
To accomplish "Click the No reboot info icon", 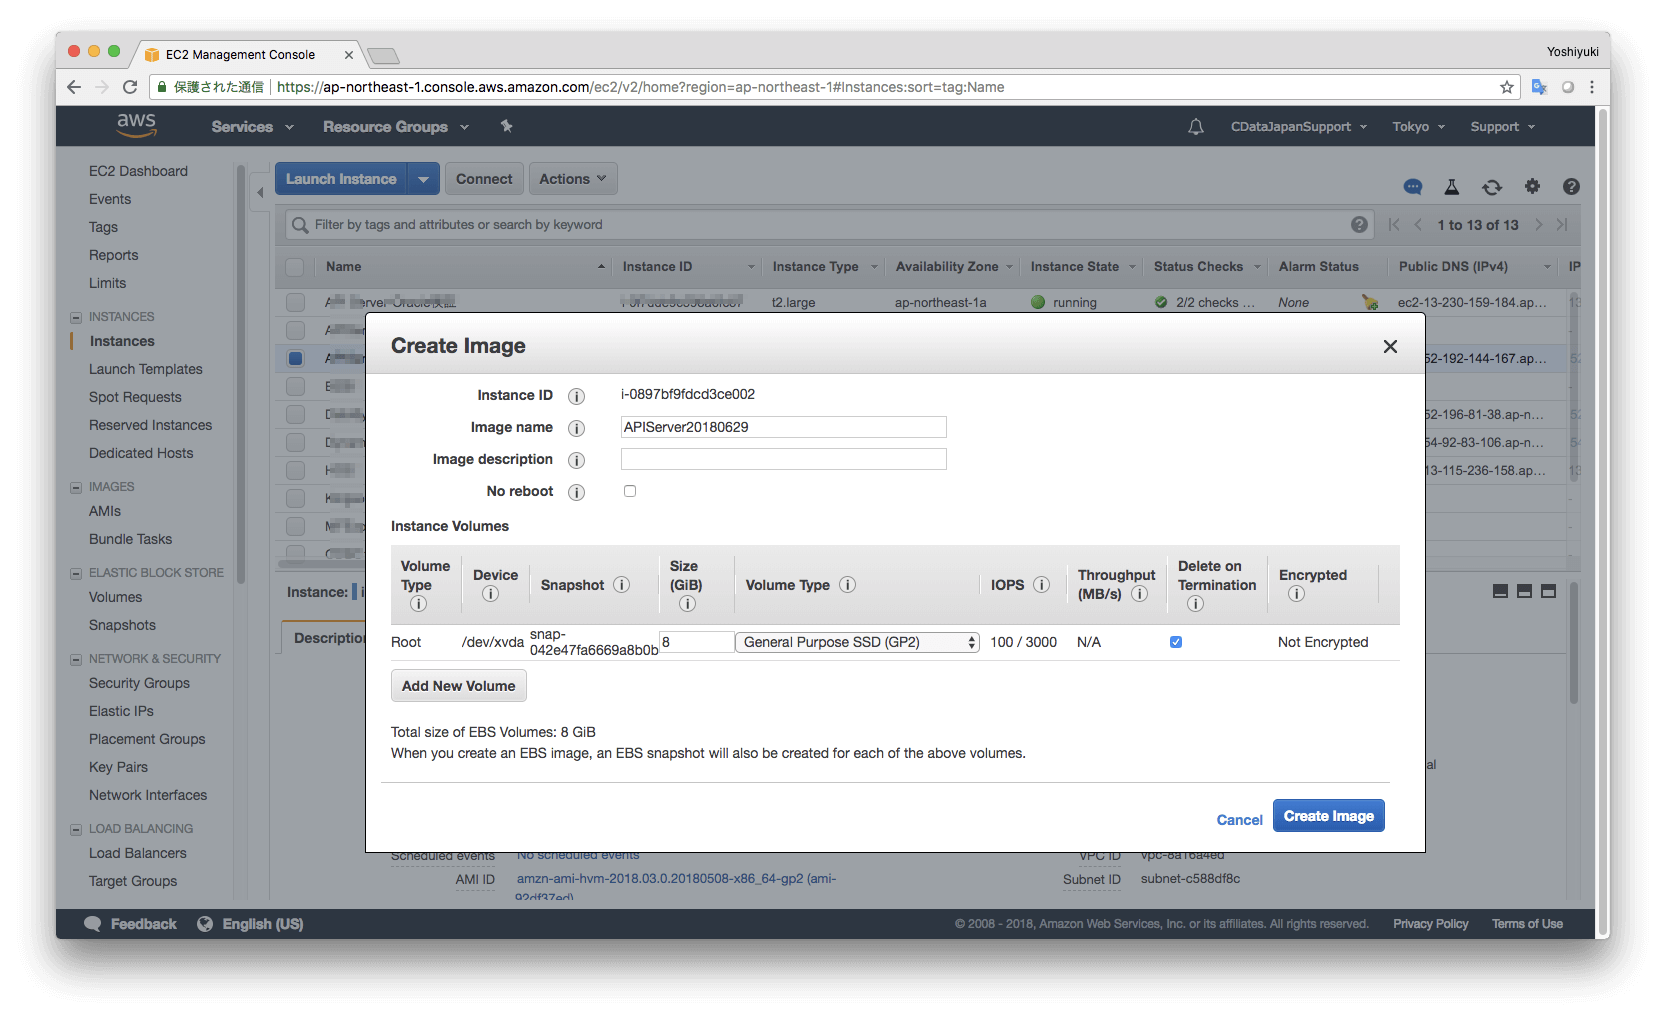I will click(x=576, y=492).
